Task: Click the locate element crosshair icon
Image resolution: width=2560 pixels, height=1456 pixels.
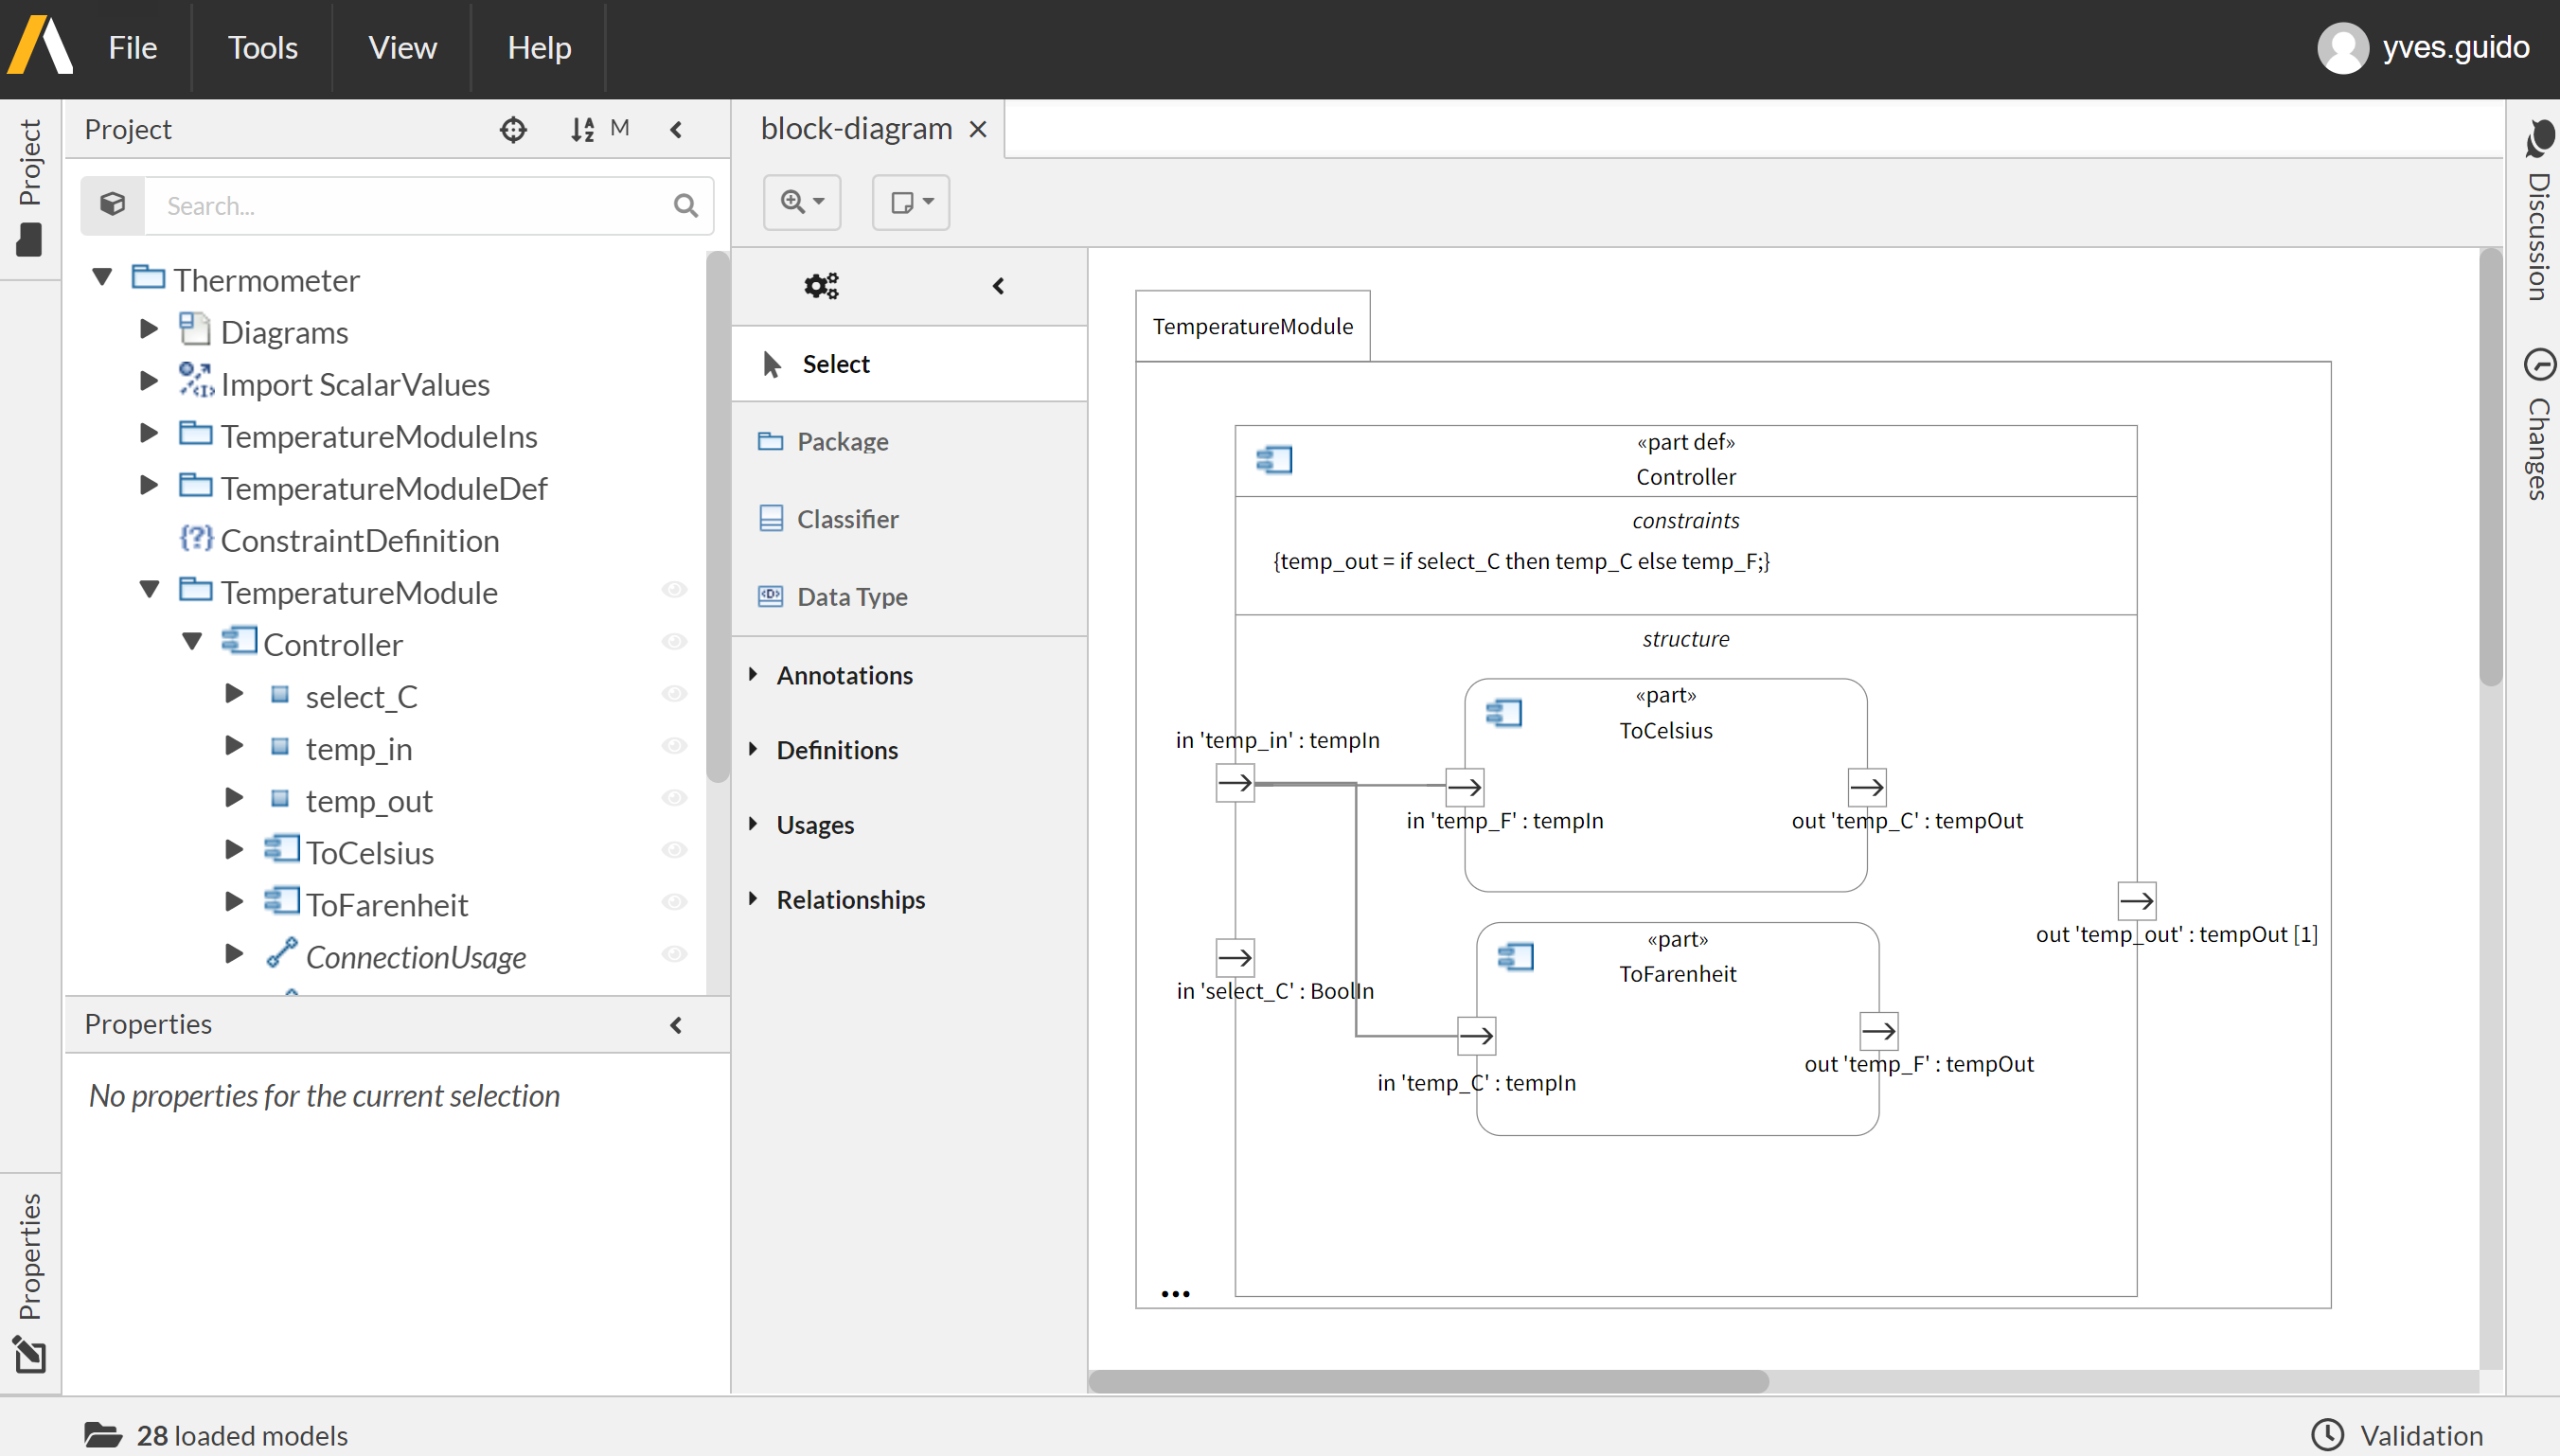Action: (513, 129)
